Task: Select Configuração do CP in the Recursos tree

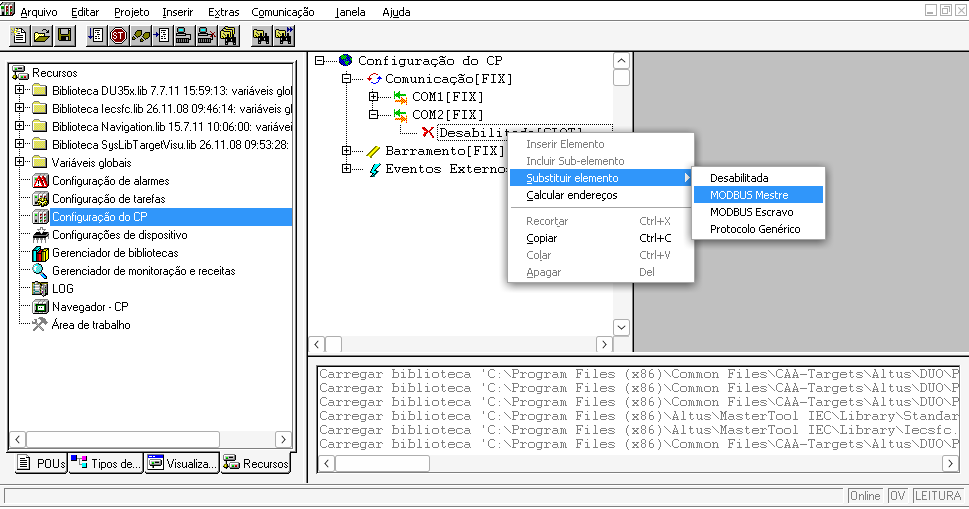Action: 99,217
